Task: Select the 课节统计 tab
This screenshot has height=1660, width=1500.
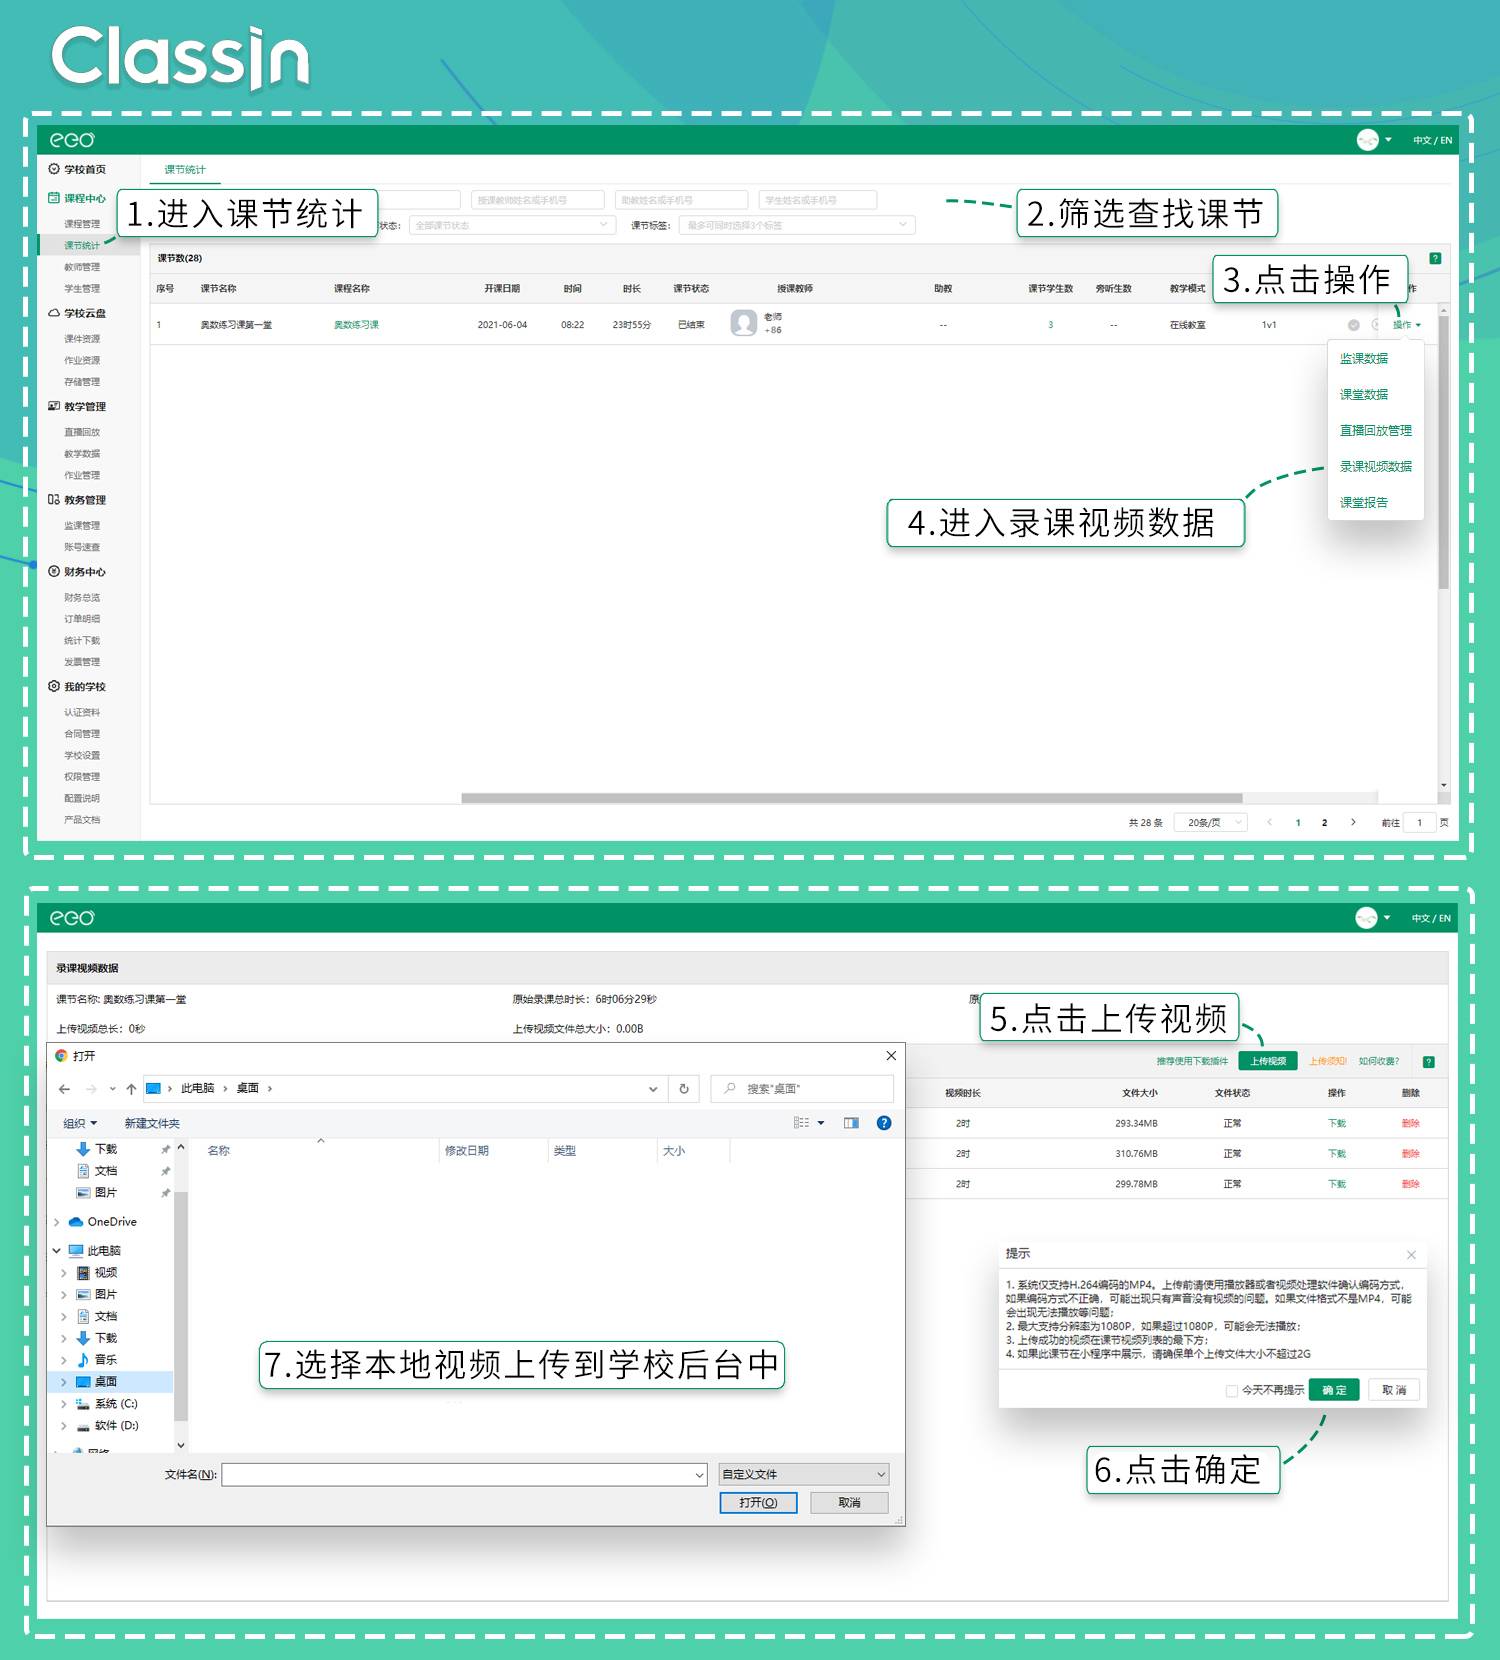Action: (x=185, y=170)
